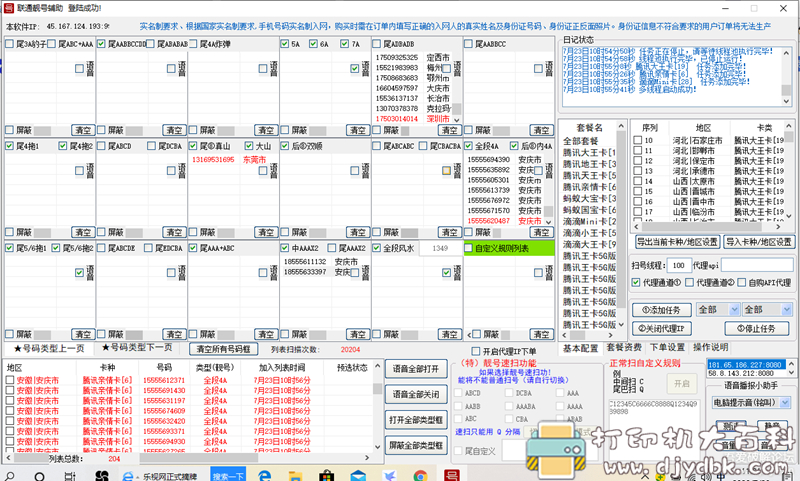Click the red 号 app taskbar icon
This screenshot has width=800, height=481.
[452, 476]
